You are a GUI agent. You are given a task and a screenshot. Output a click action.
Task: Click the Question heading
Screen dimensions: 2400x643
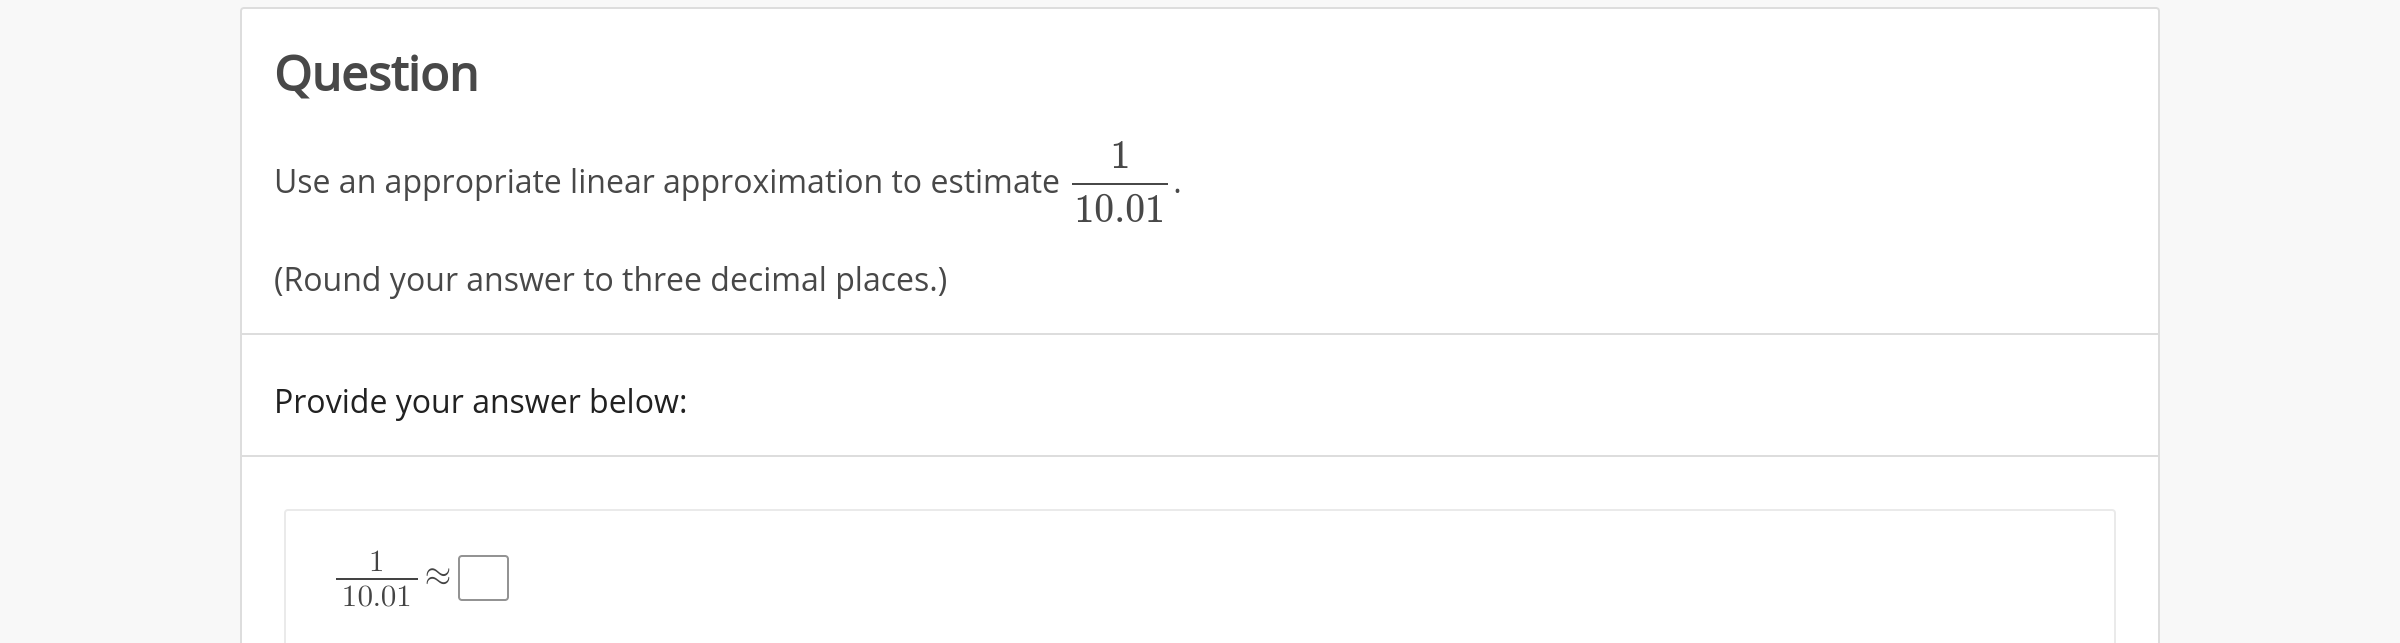coord(377,74)
